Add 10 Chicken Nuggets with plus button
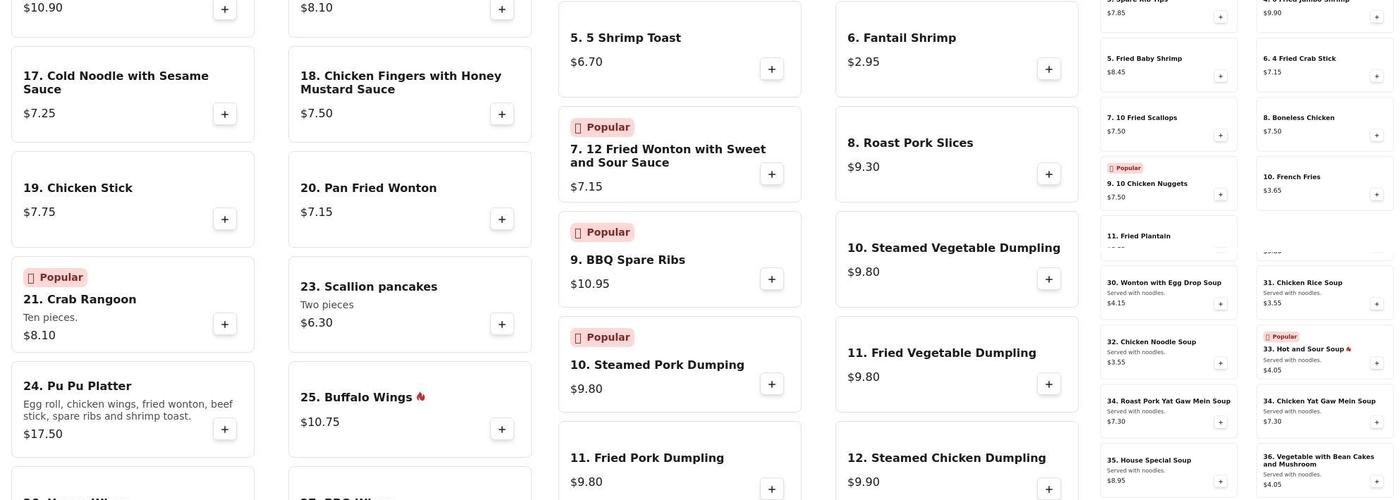Screen dimensions: 1400x500 pos(1221,194)
